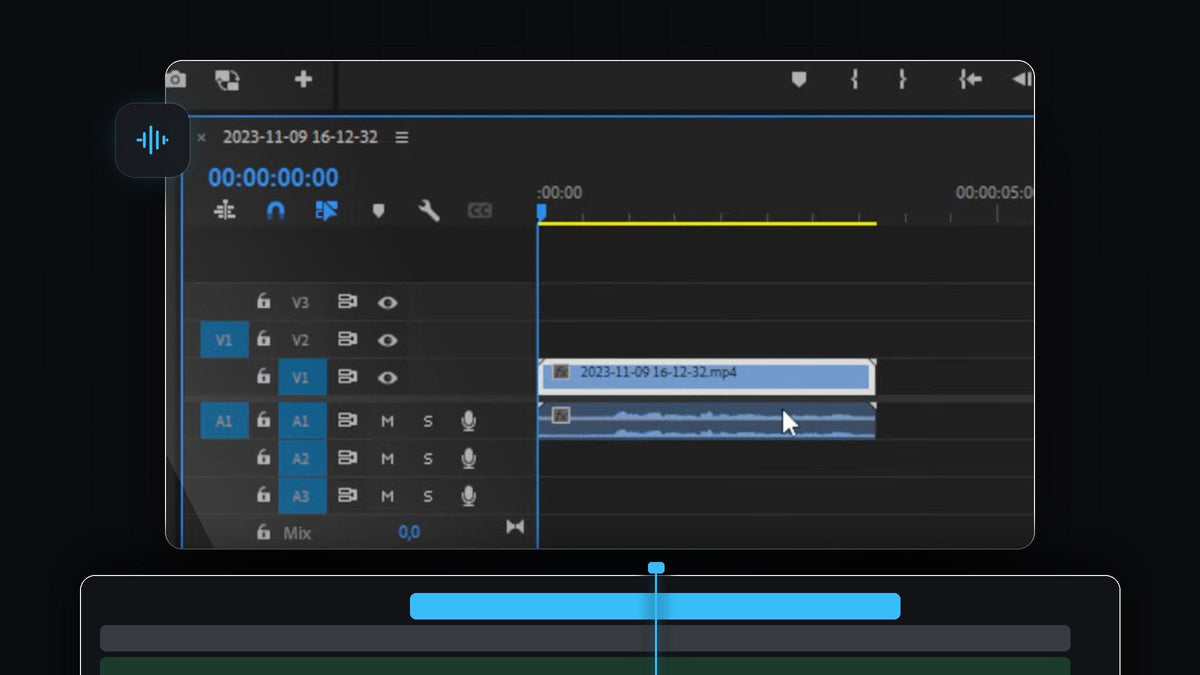Click the fx badge on the audio clip

click(562, 415)
